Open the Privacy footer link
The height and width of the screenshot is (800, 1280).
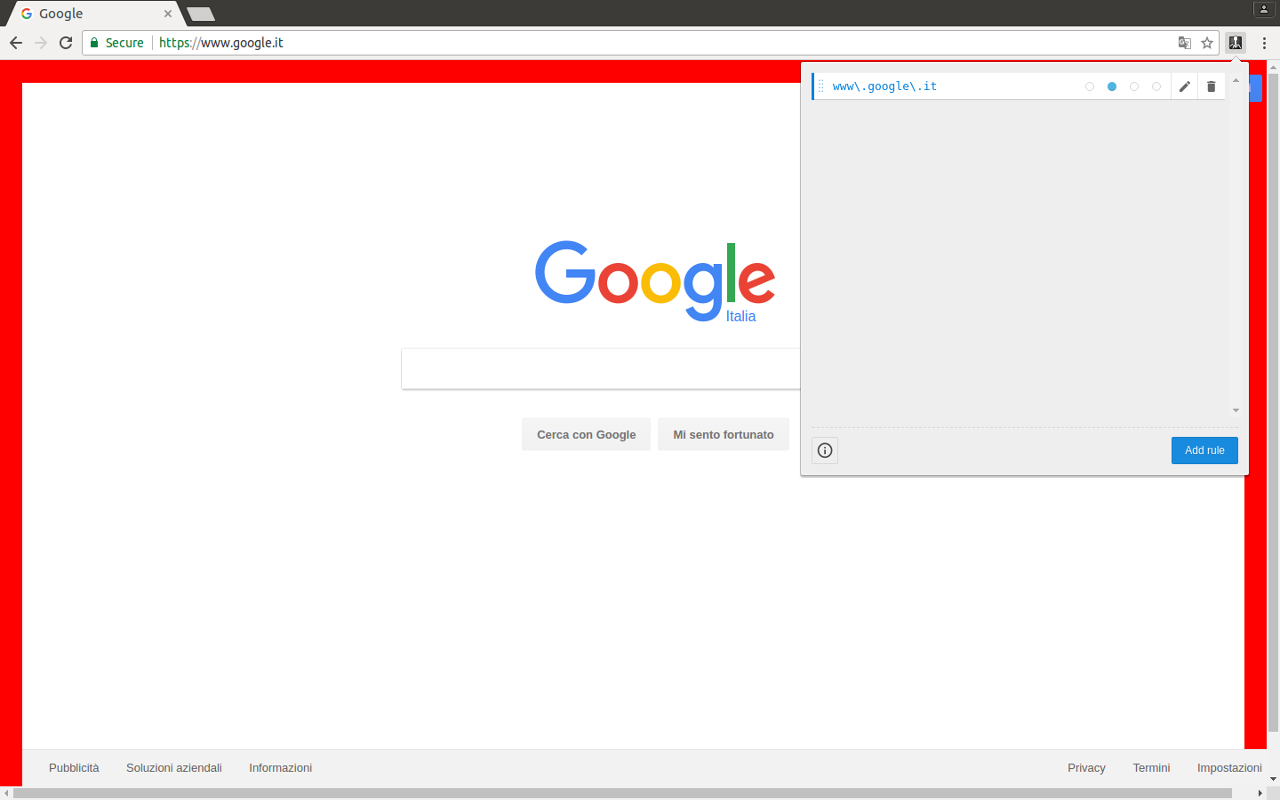pyautogui.click(x=1086, y=768)
